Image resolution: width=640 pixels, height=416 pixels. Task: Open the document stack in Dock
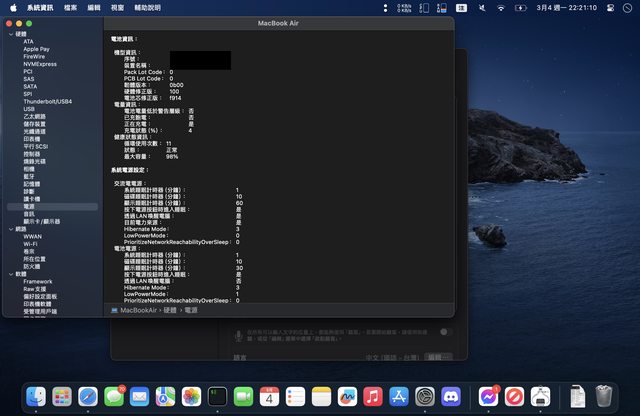[578, 396]
